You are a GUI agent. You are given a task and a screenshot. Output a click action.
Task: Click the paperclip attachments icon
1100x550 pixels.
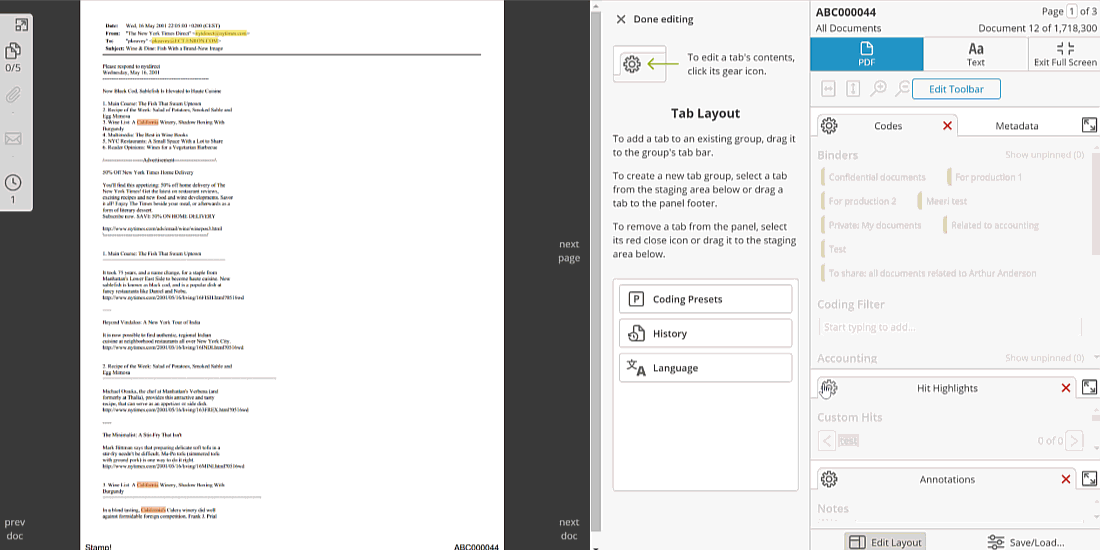pyautogui.click(x=13, y=95)
